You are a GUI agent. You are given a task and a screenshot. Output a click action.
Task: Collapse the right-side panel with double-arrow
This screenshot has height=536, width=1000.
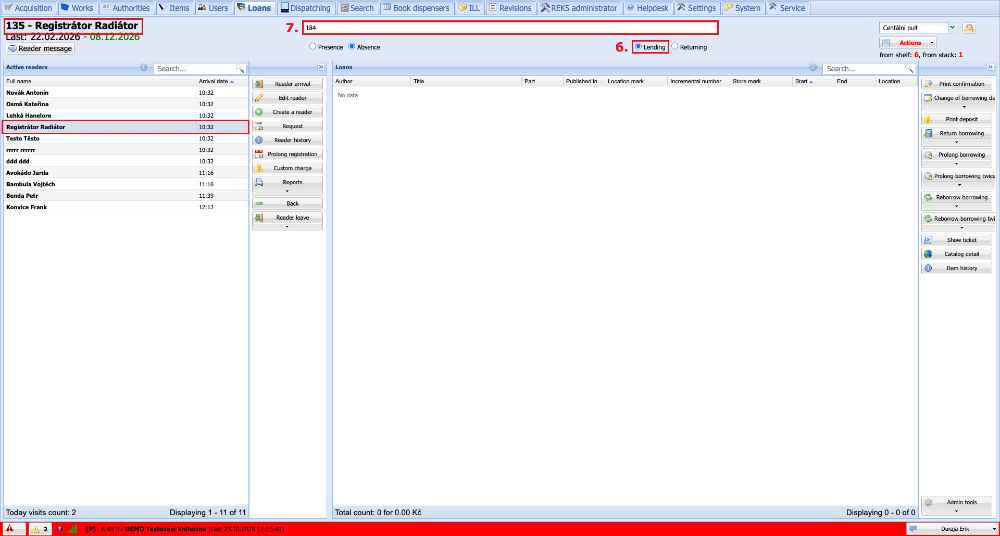point(990,67)
